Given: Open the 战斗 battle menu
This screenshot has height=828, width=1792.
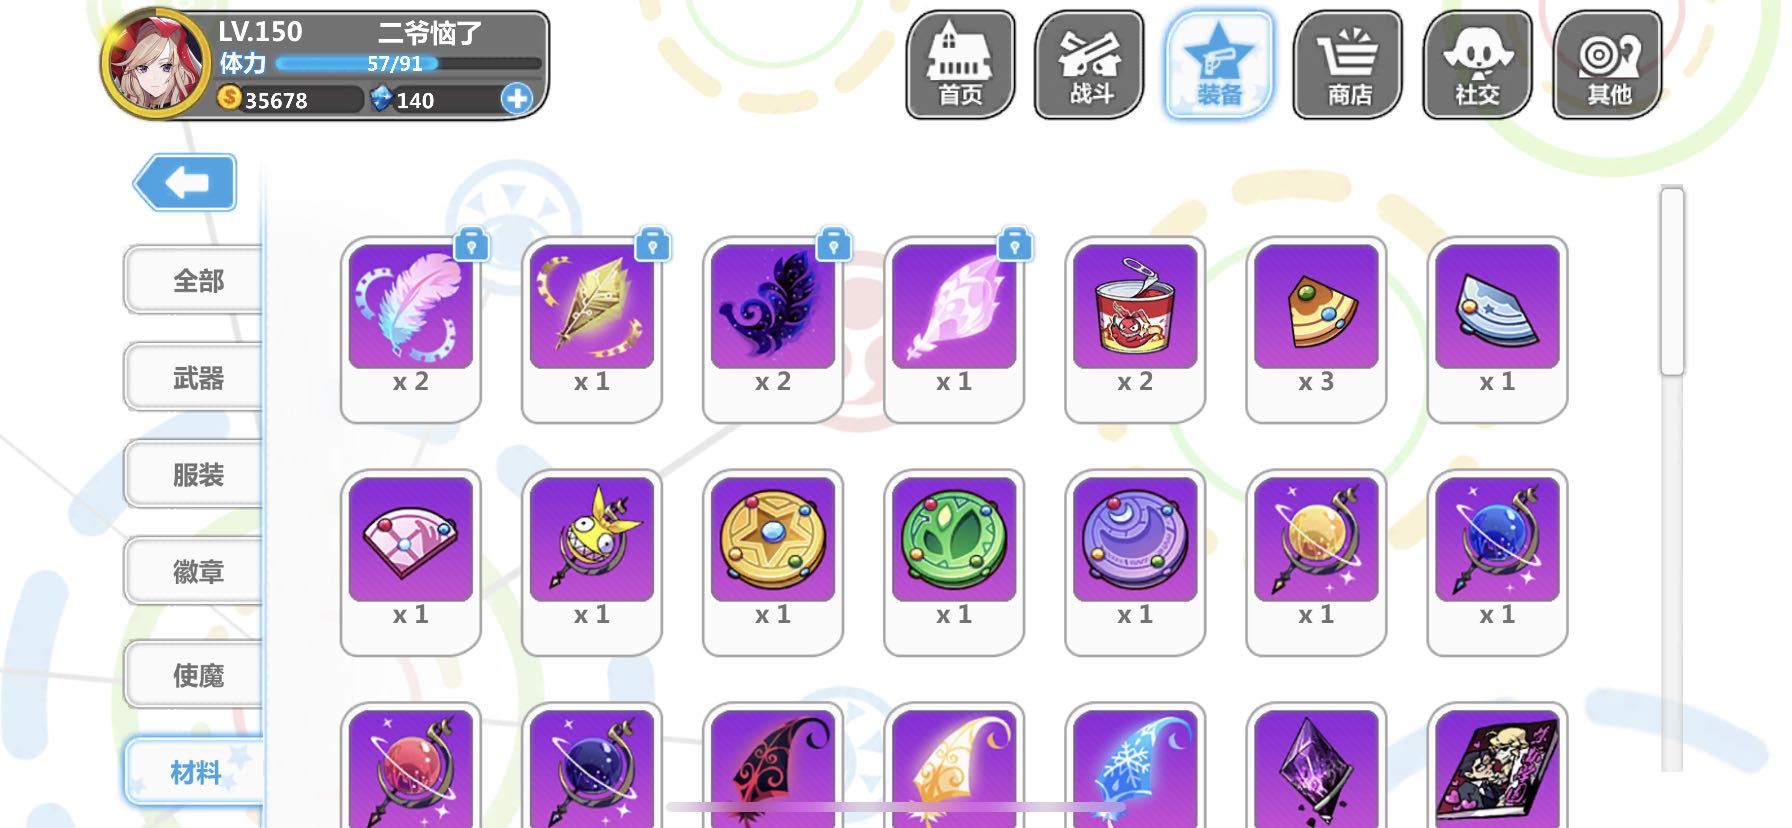Looking at the screenshot, I should (1089, 65).
